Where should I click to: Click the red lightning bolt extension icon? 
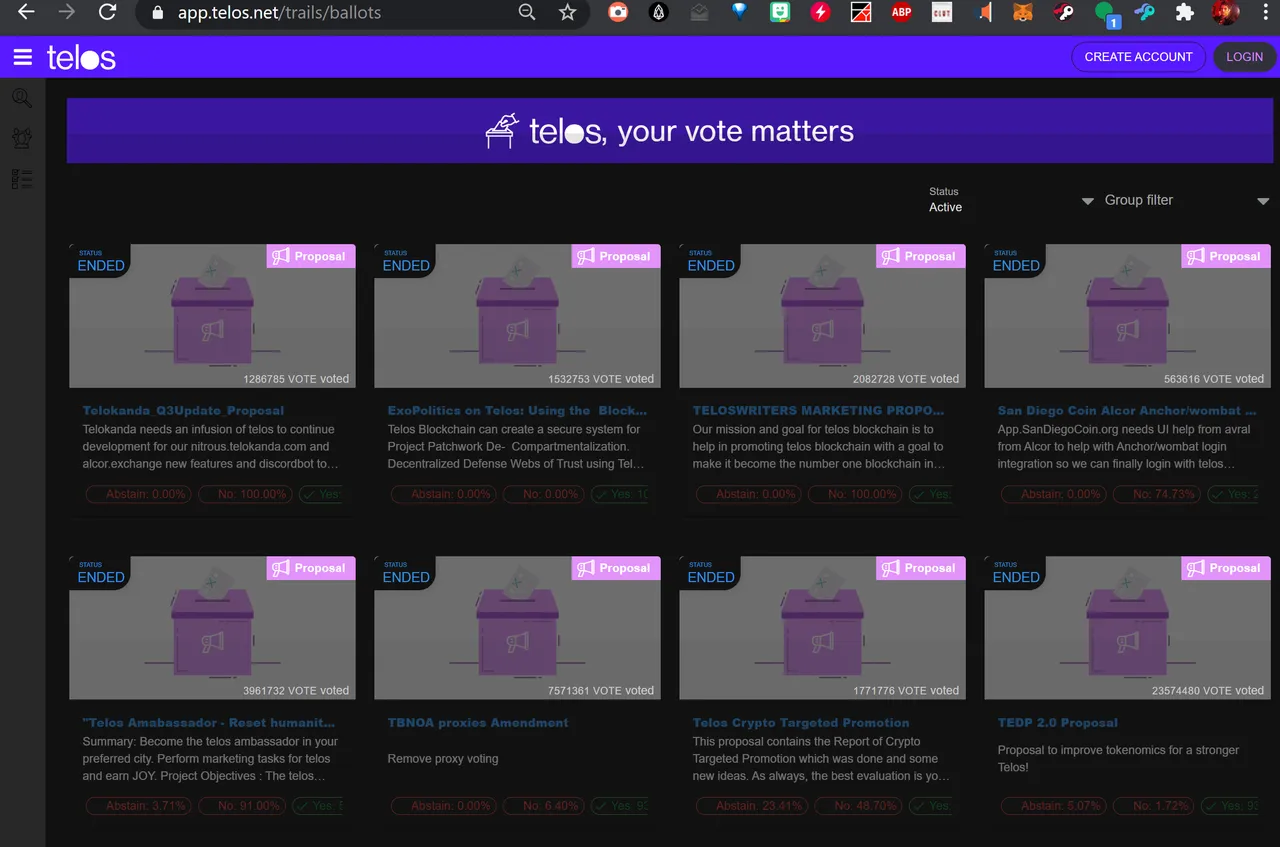coord(820,13)
